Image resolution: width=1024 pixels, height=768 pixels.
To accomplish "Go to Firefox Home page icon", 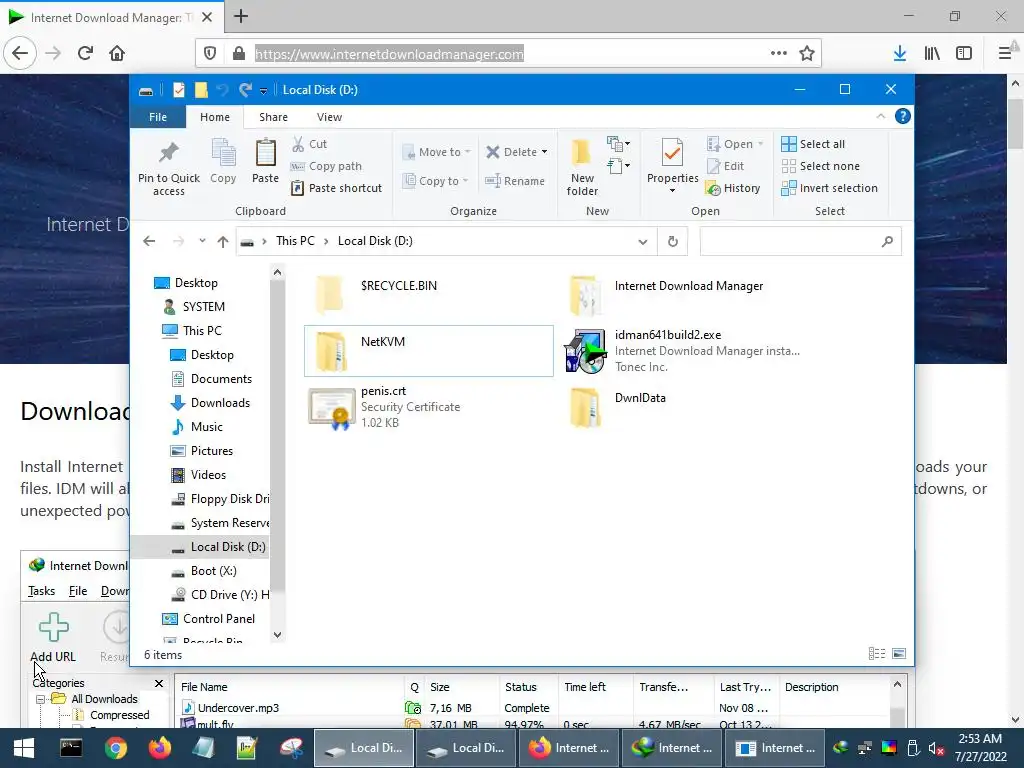I will [x=117, y=53].
